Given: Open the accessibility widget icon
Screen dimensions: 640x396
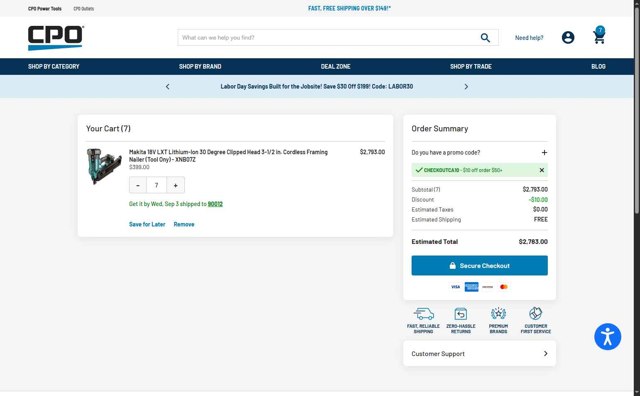Looking at the screenshot, I should pyautogui.click(x=607, y=337).
